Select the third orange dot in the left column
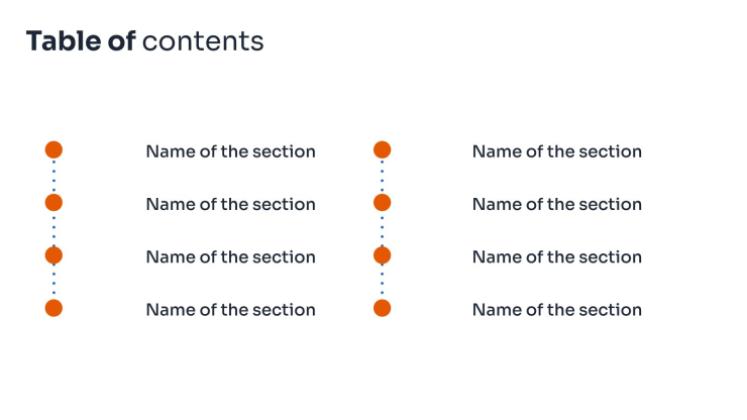This screenshot has width=747, height=420. pos(54,256)
